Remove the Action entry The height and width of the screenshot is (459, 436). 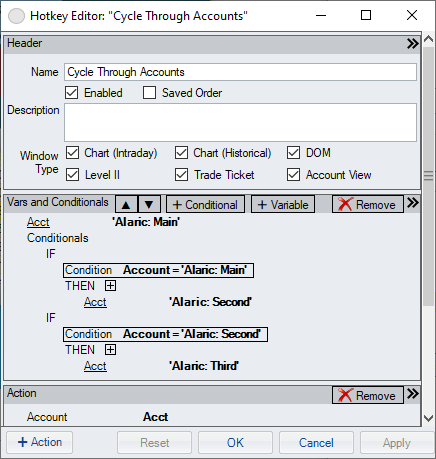coord(368,395)
